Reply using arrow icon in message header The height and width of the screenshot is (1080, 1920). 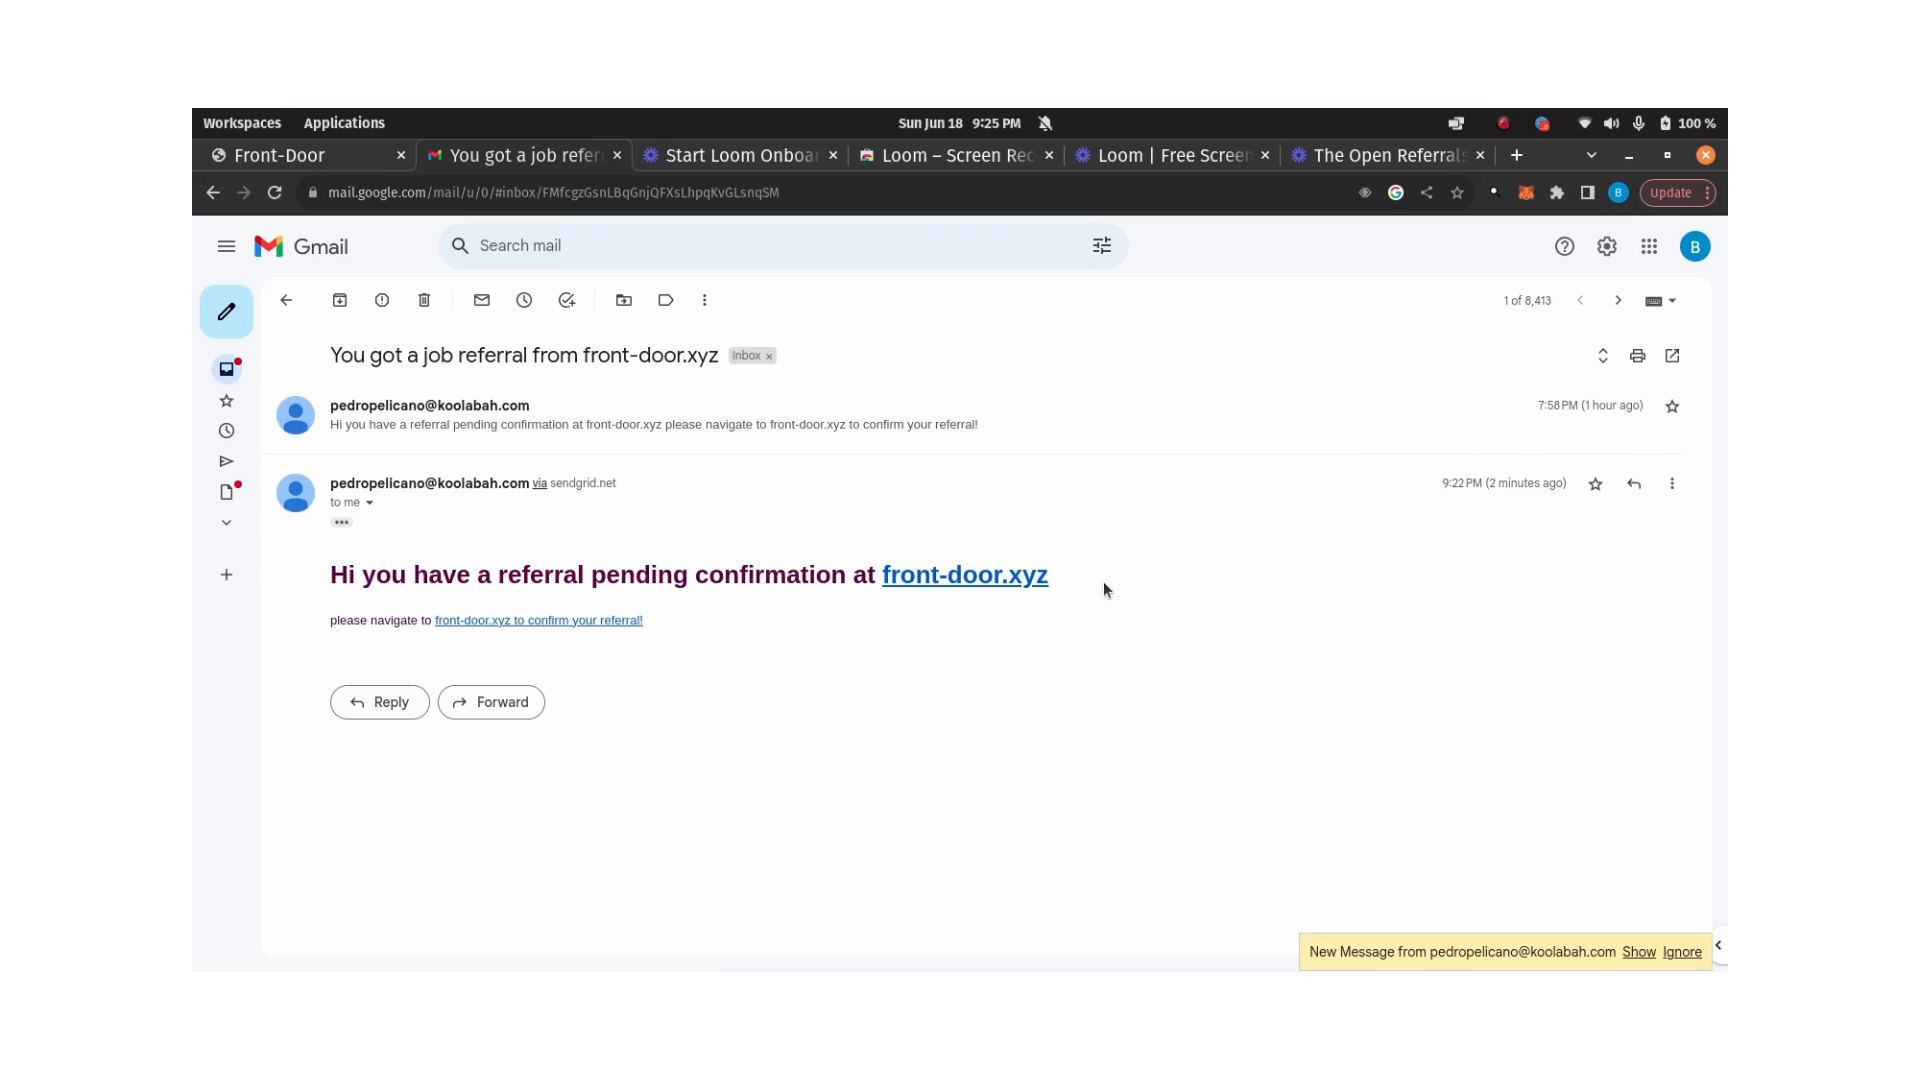pos(1634,484)
